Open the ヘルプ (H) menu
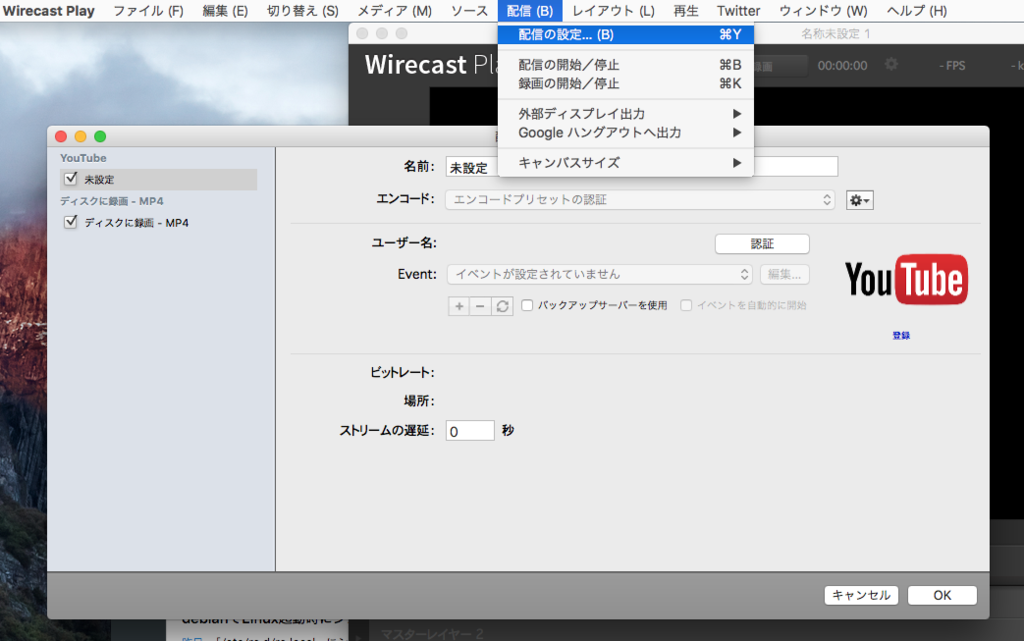Screen dimensions: 1024x641 [x=917, y=11]
